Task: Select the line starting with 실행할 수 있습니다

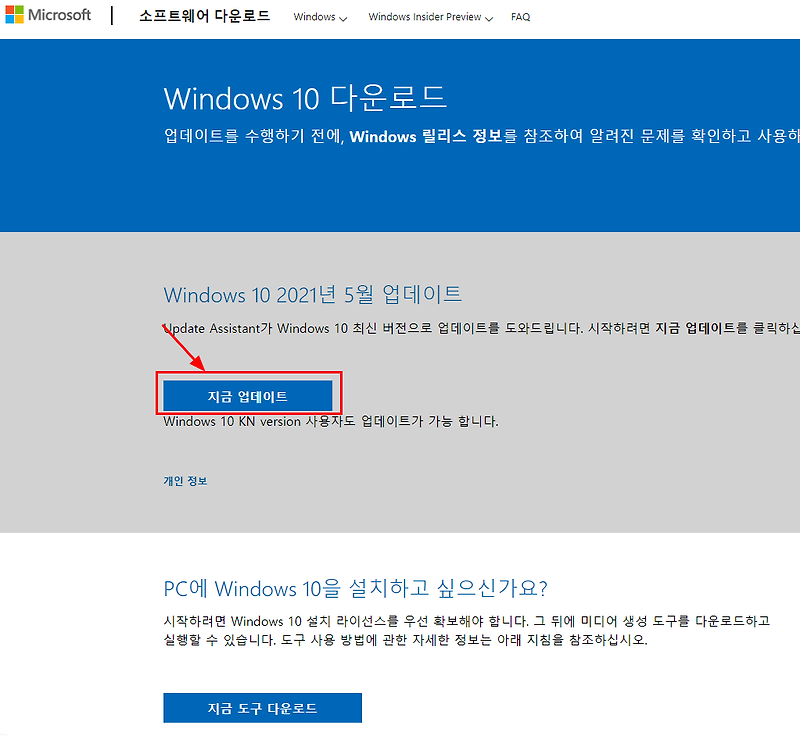Action: (406, 640)
